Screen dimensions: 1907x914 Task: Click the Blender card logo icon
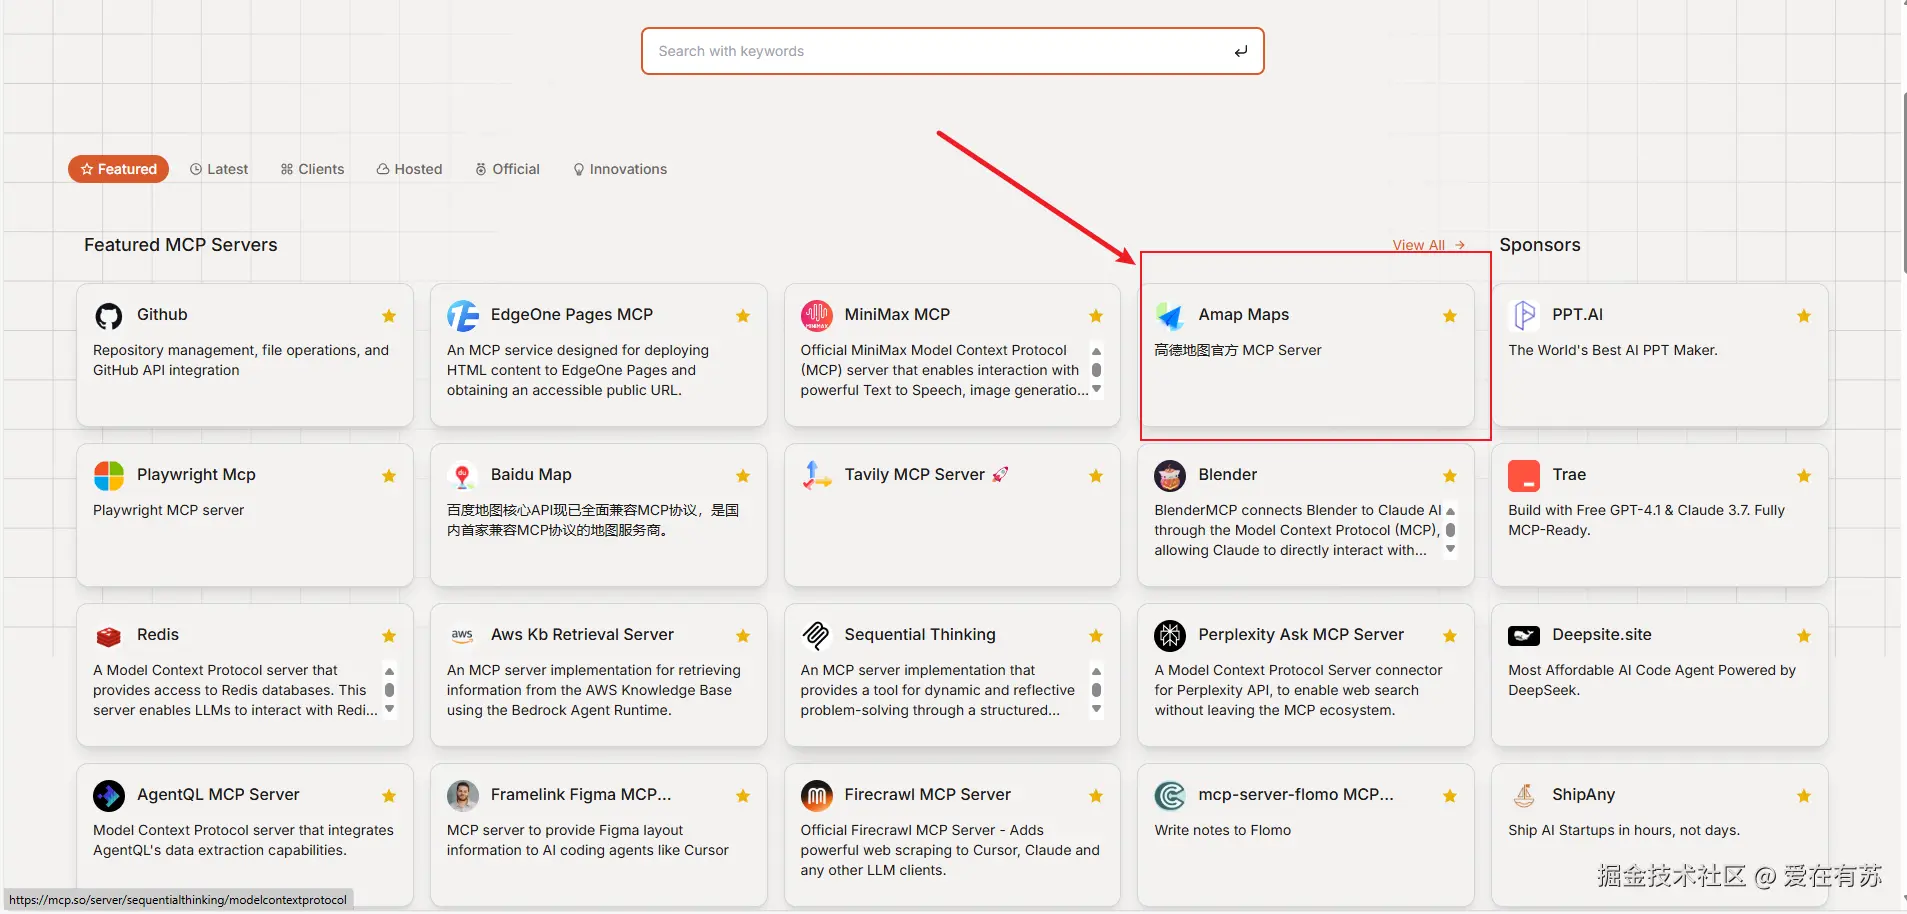coord(1170,476)
